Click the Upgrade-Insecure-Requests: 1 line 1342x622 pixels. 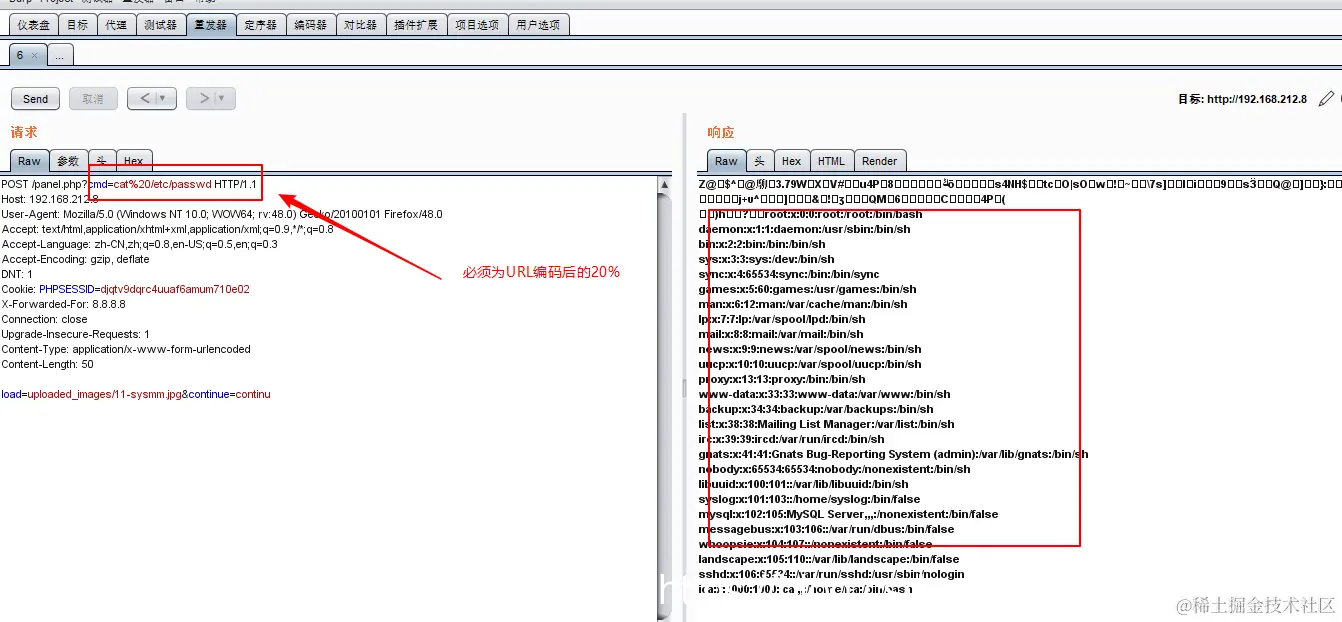pos(76,334)
